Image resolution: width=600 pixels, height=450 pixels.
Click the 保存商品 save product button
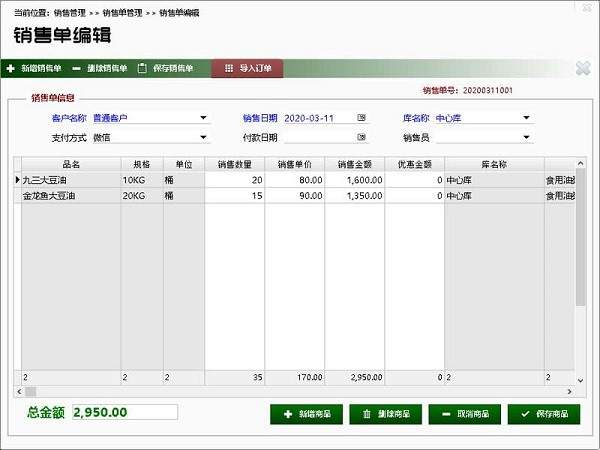coord(544,414)
